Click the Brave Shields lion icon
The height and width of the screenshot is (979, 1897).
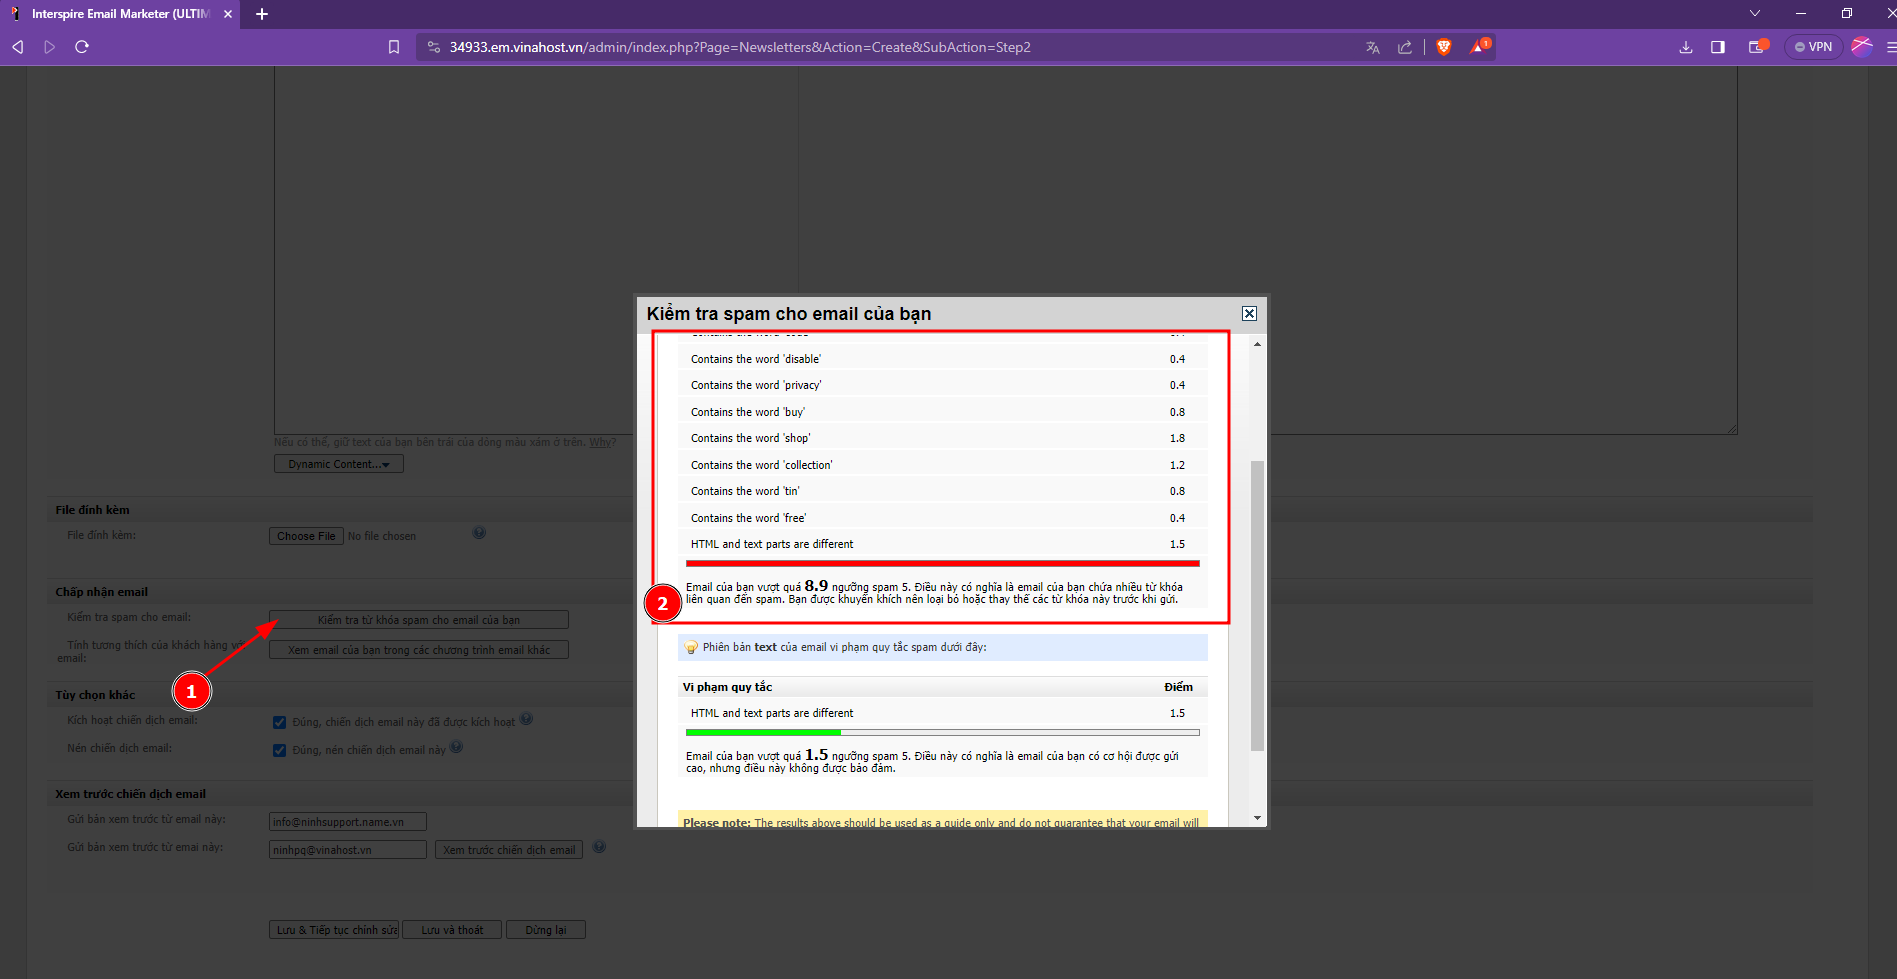coord(1443,47)
